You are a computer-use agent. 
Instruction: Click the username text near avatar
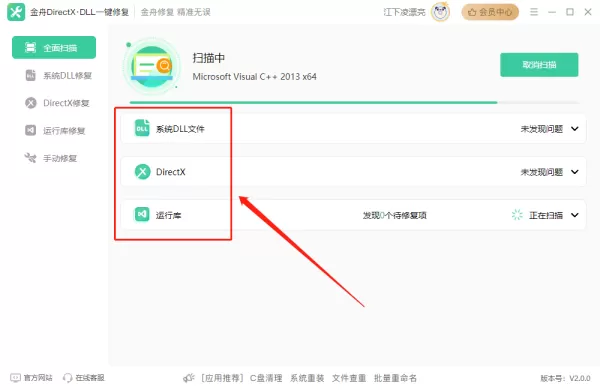(404, 12)
